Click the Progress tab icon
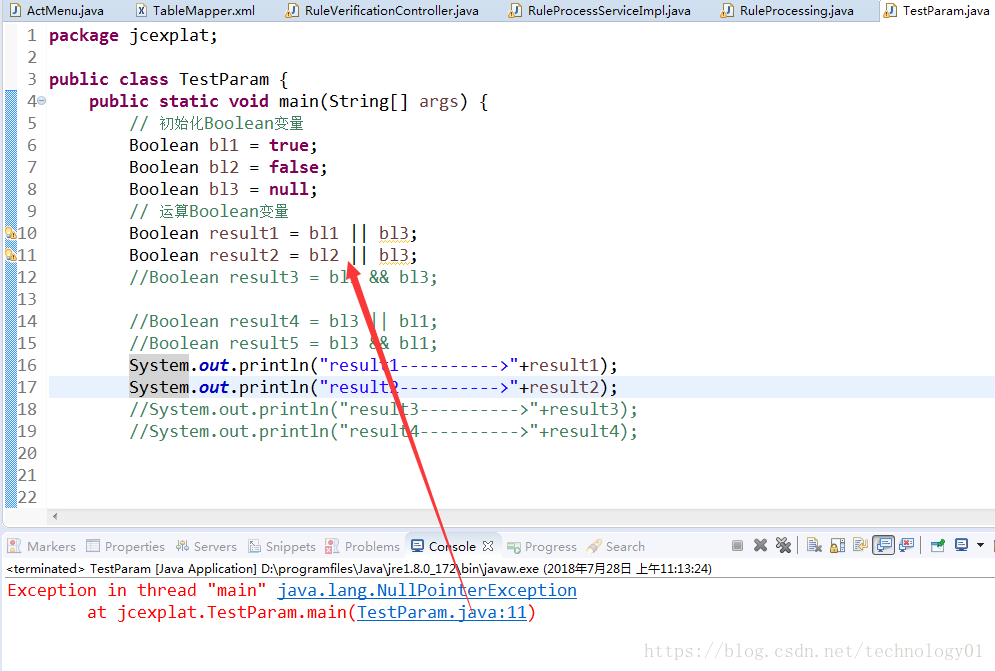The image size is (995, 671). pyautogui.click(x=514, y=547)
